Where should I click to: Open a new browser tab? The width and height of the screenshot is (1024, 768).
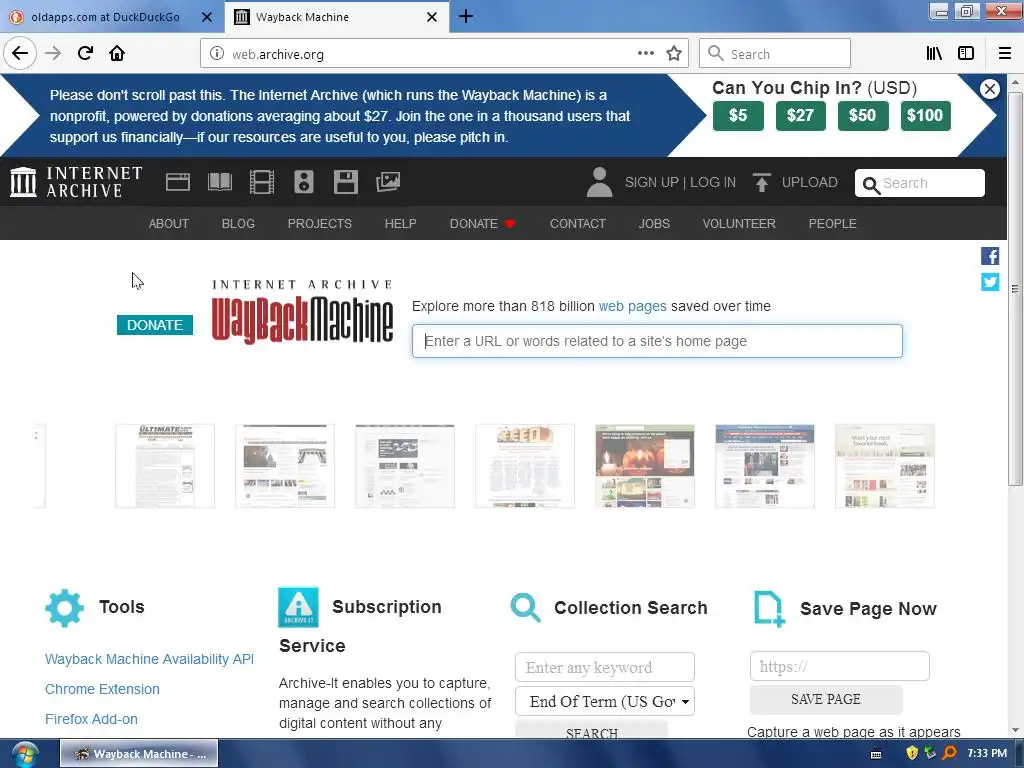[x=466, y=16]
